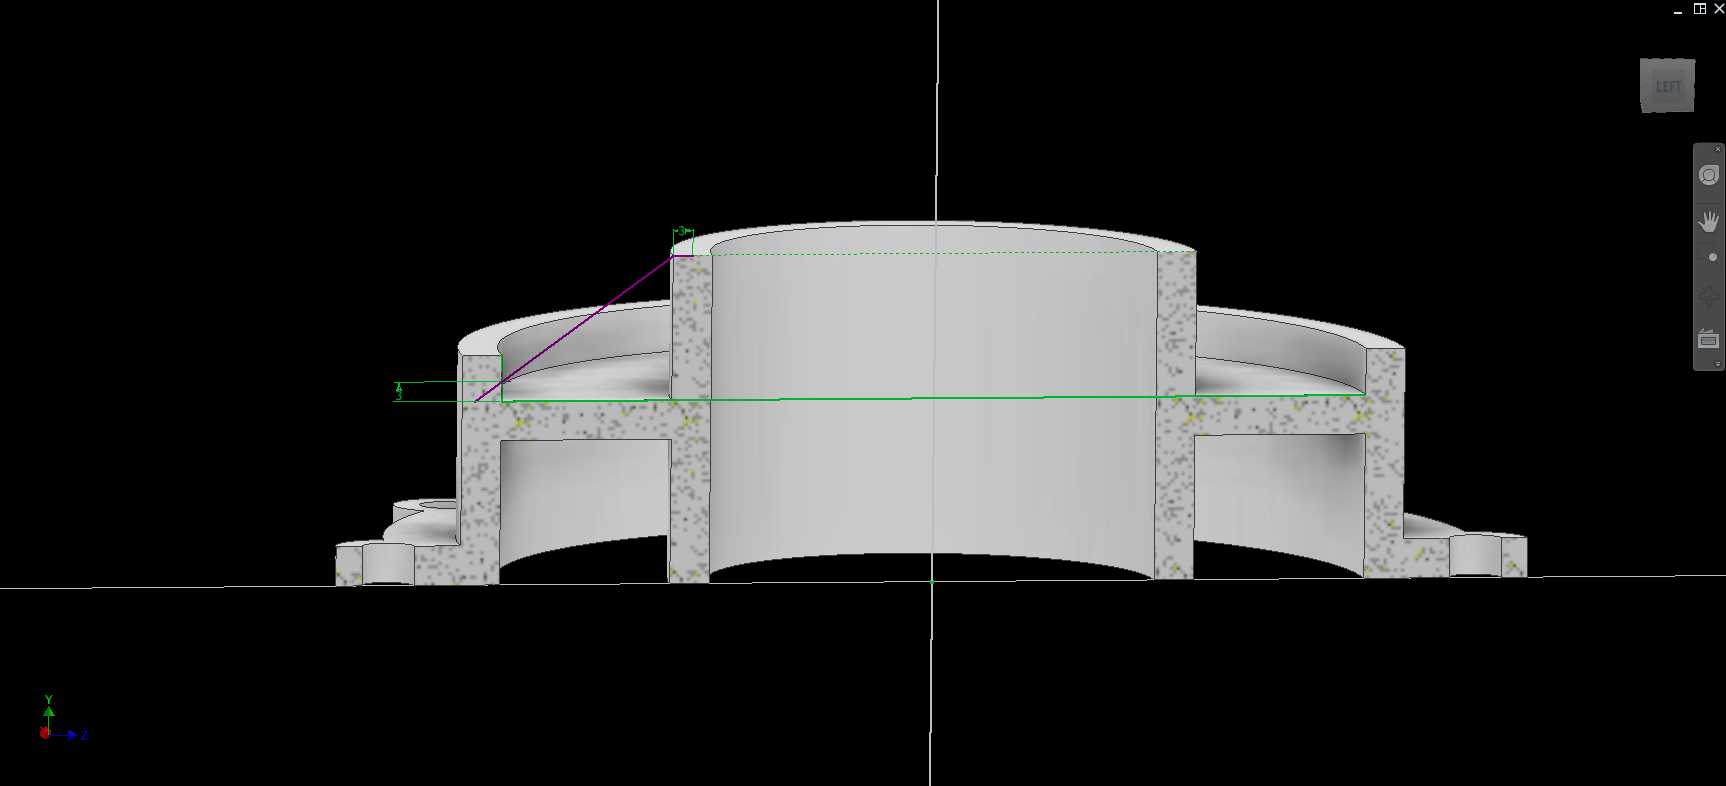Restore down the drawing viewport window

(x=1699, y=9)
